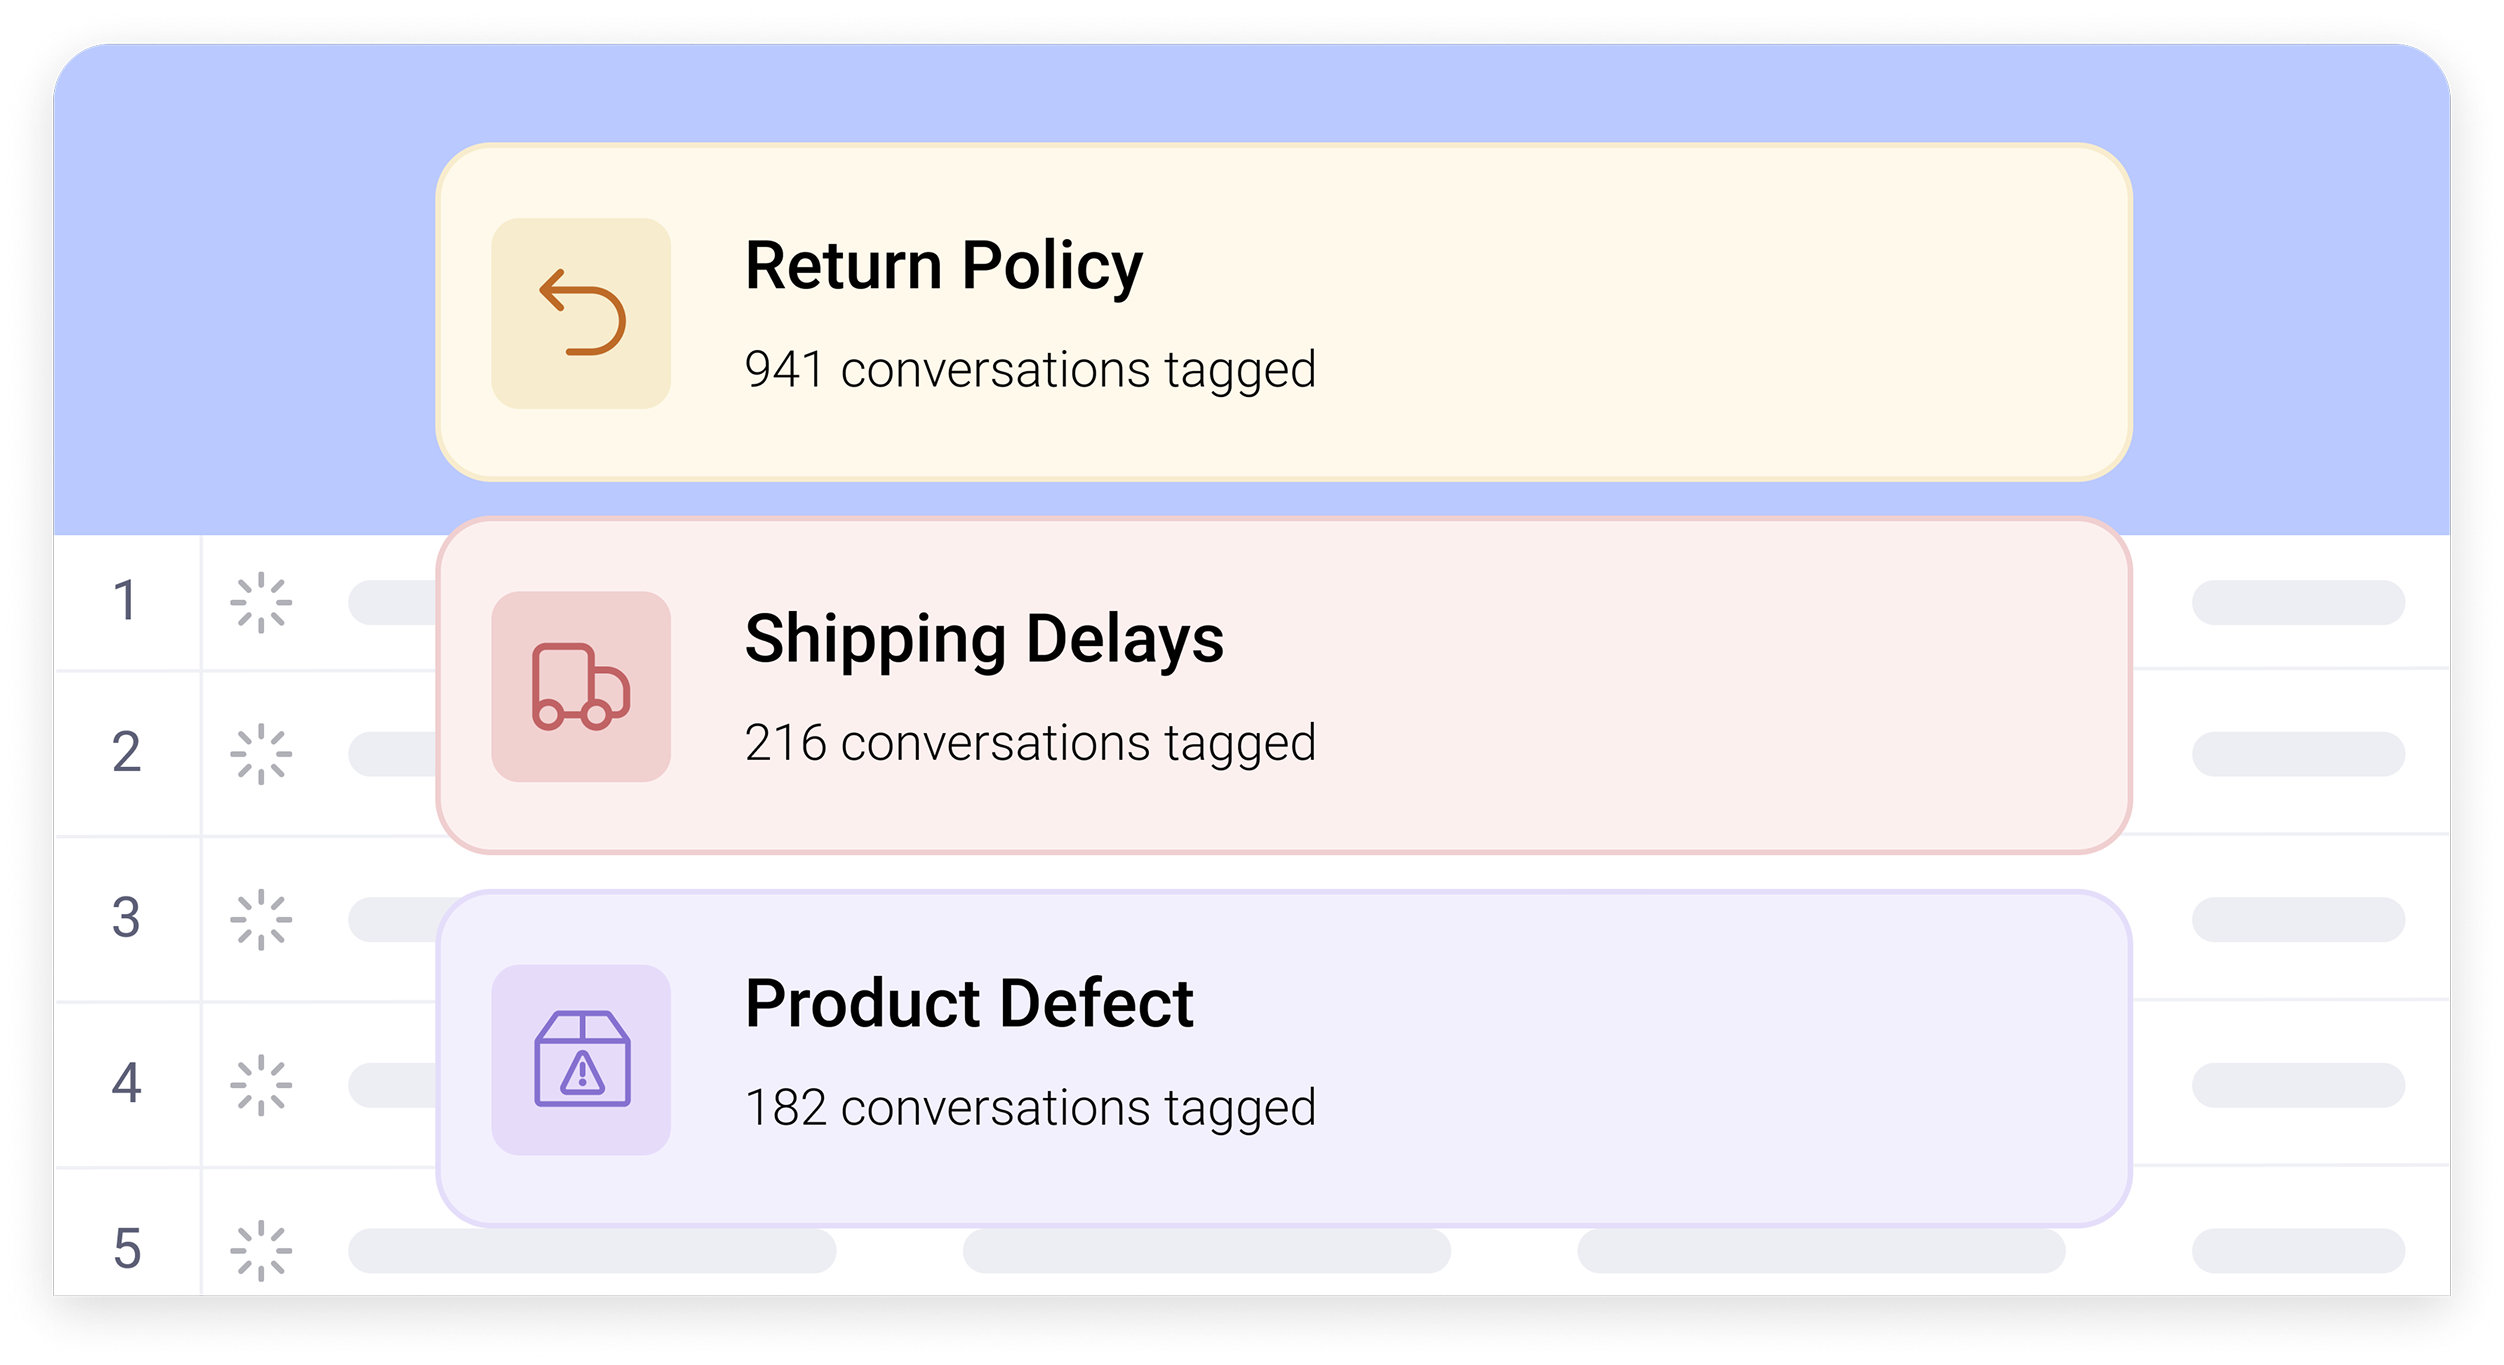Screen dimensions: 2504x1365
Task: Click the loading spinner in row 5
Action: [x=261, y=1250]
